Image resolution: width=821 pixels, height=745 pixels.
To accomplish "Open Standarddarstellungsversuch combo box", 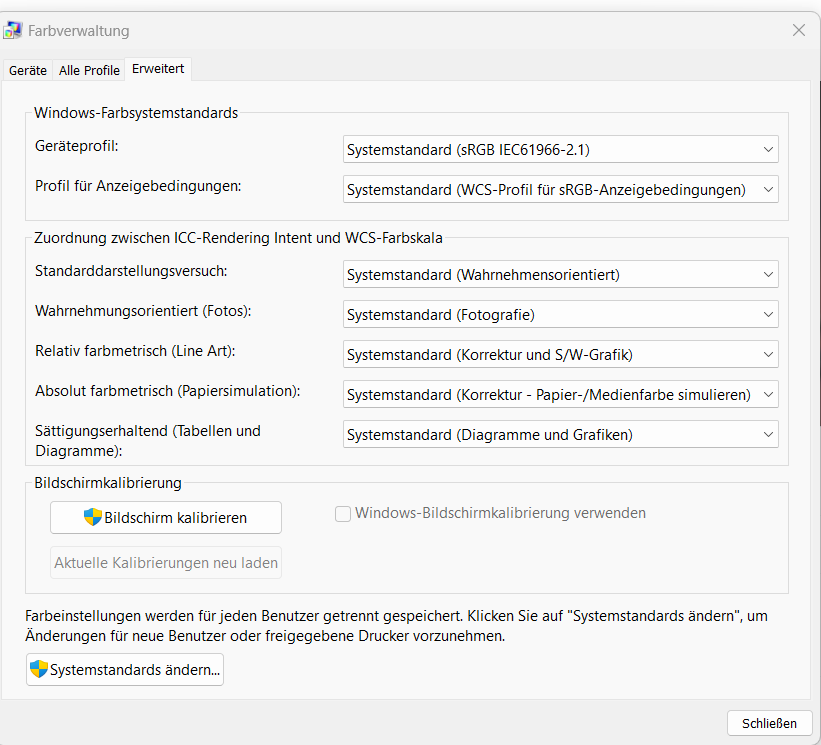I will (x=560, y=274).
